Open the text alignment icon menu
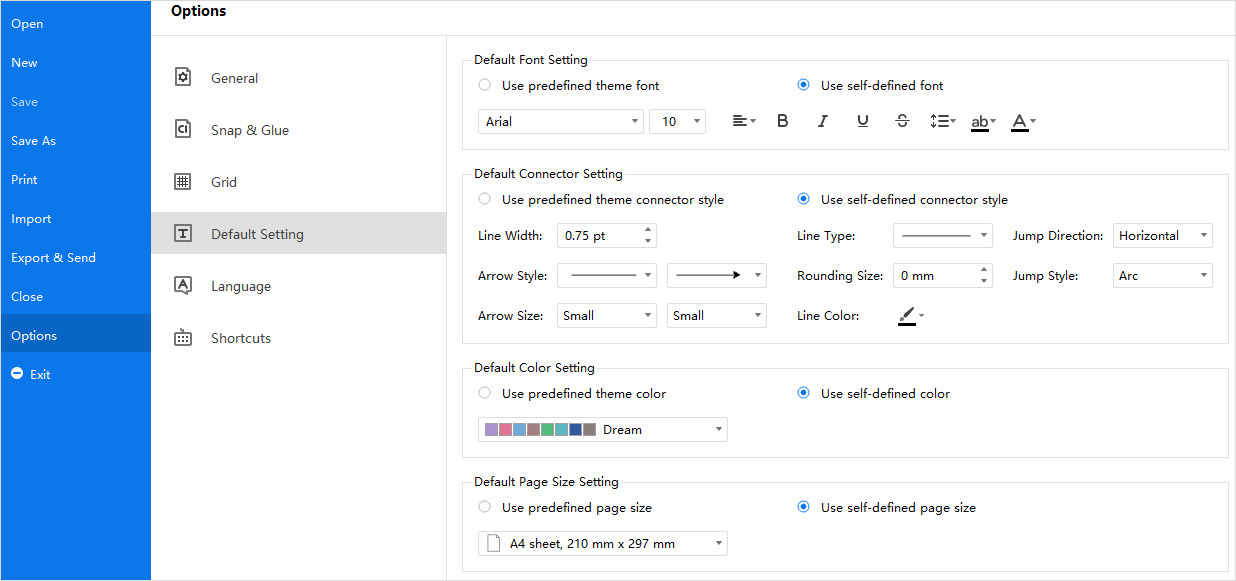 (743, 121)
